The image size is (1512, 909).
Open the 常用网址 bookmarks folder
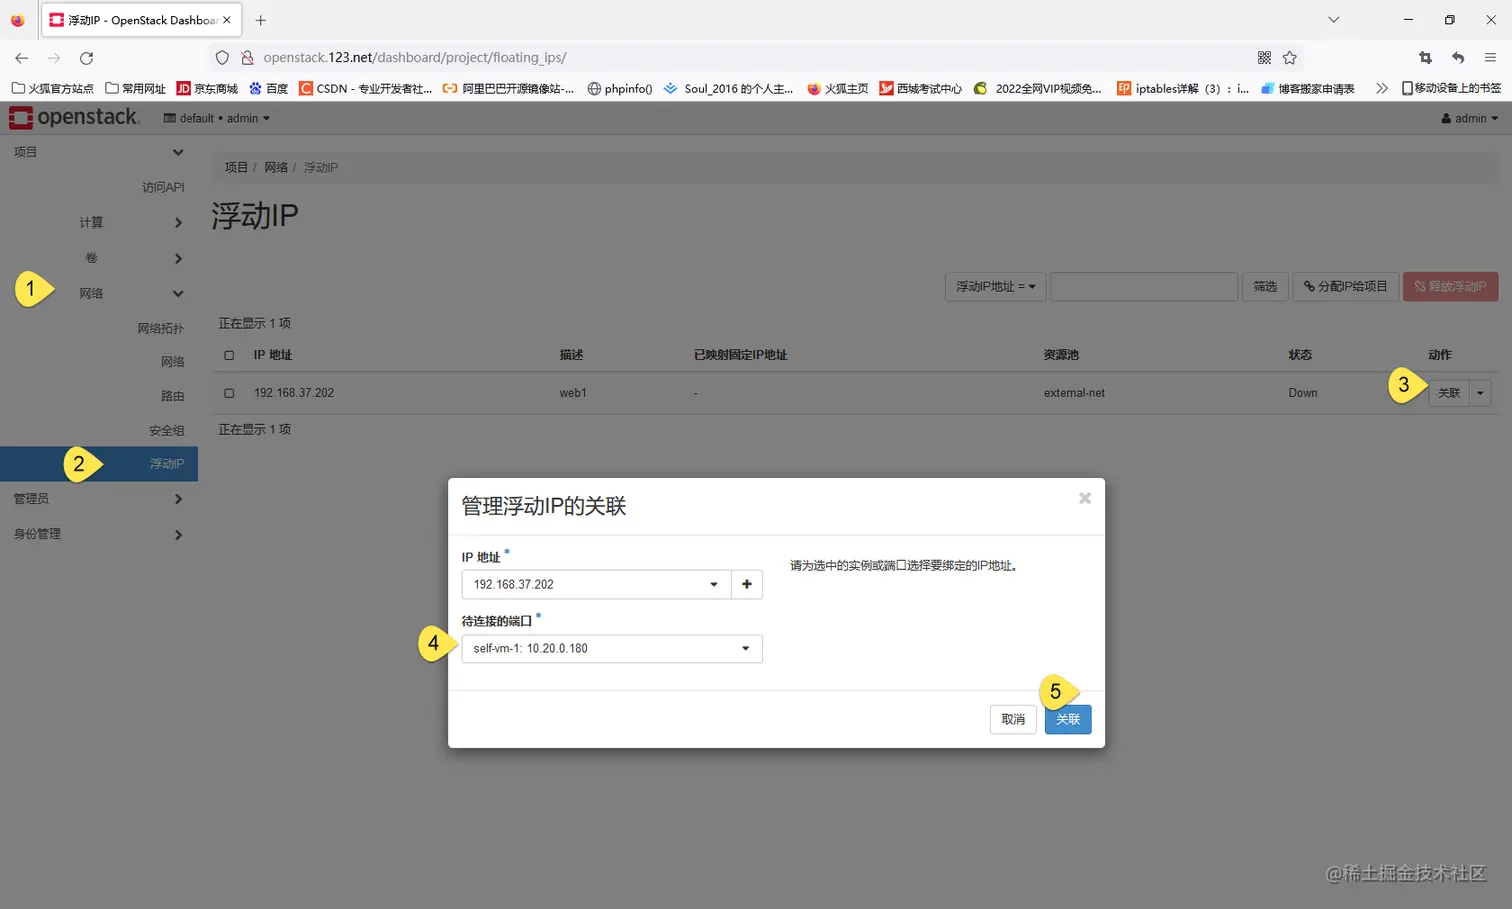pyautogui.click(x=135, y=88)
